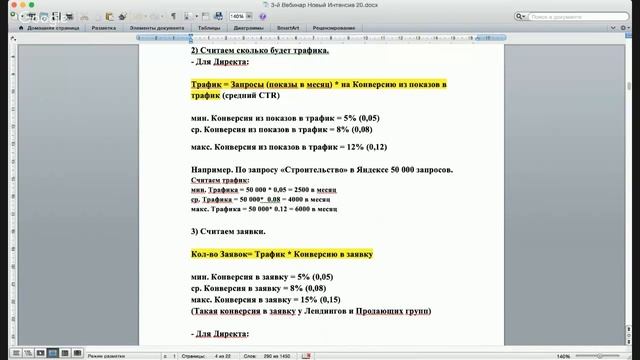Image resolution: width=640 pixels, height=360 pixels.
Task: Select the Format Painter brush icon
Action: (x=122, y=16)
